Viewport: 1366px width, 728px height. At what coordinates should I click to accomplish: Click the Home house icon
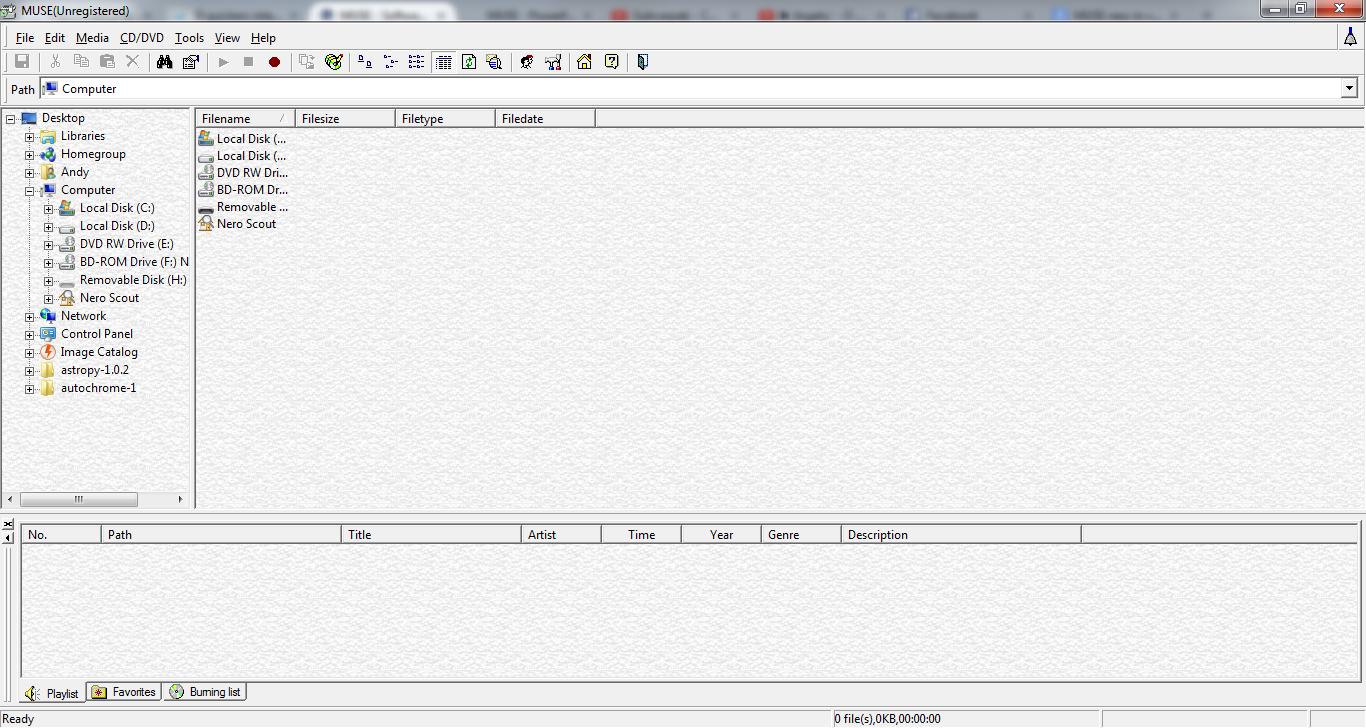(x=584, y=62)
